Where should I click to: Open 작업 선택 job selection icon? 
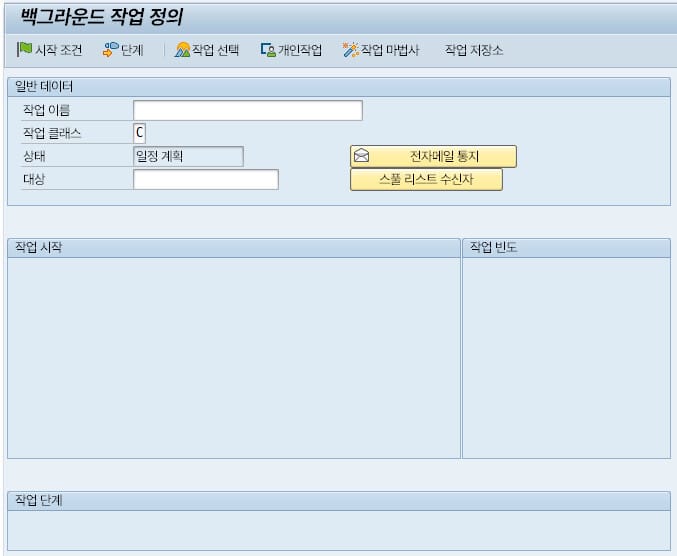point(183,50)
